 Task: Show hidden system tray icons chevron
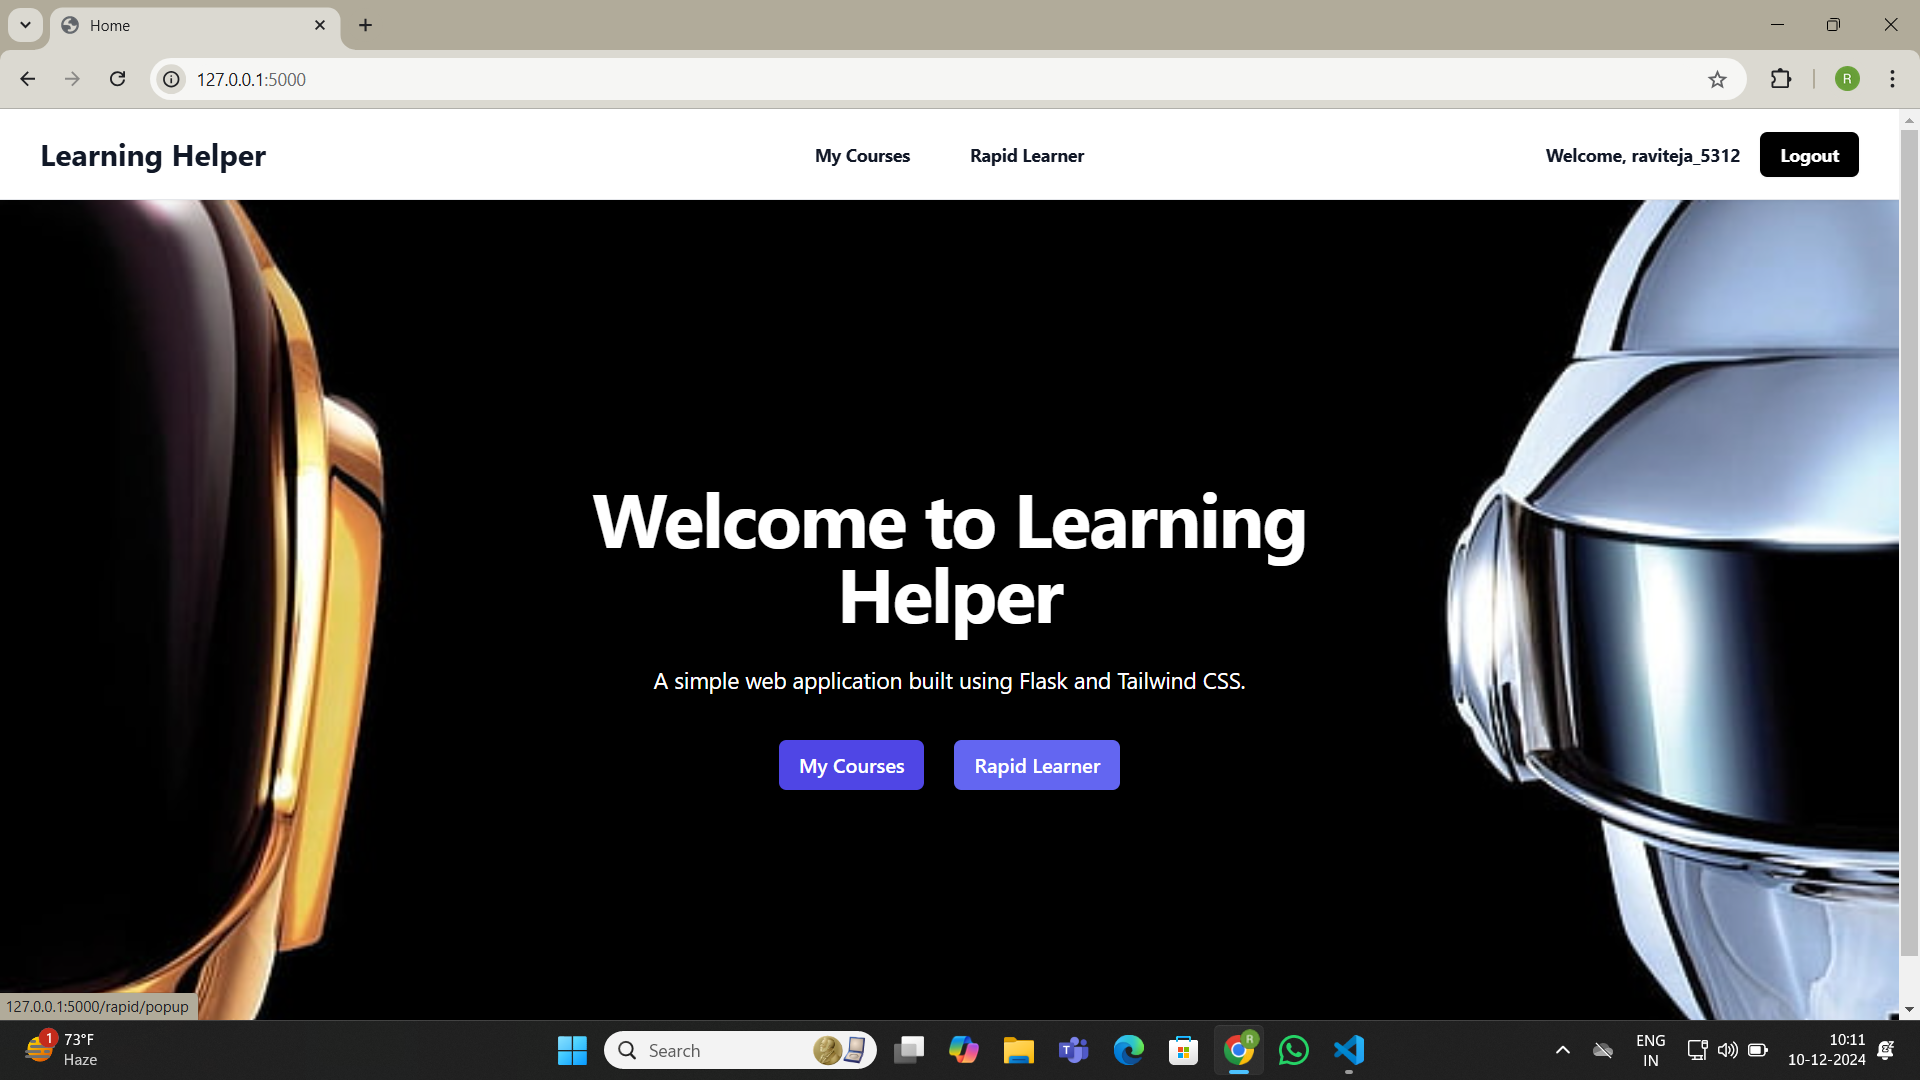(1562, 1050)
